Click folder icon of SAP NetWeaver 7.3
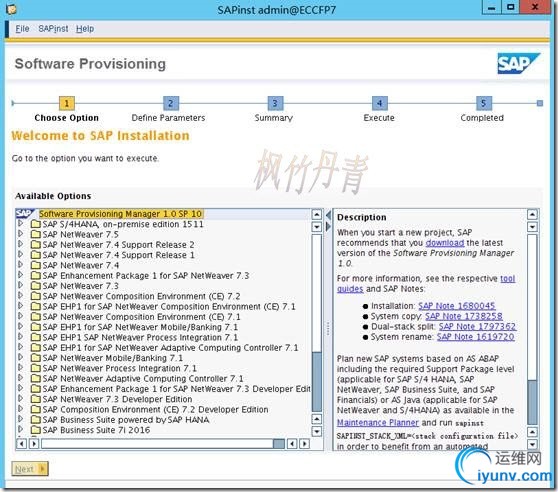 (x=36, y=286)
